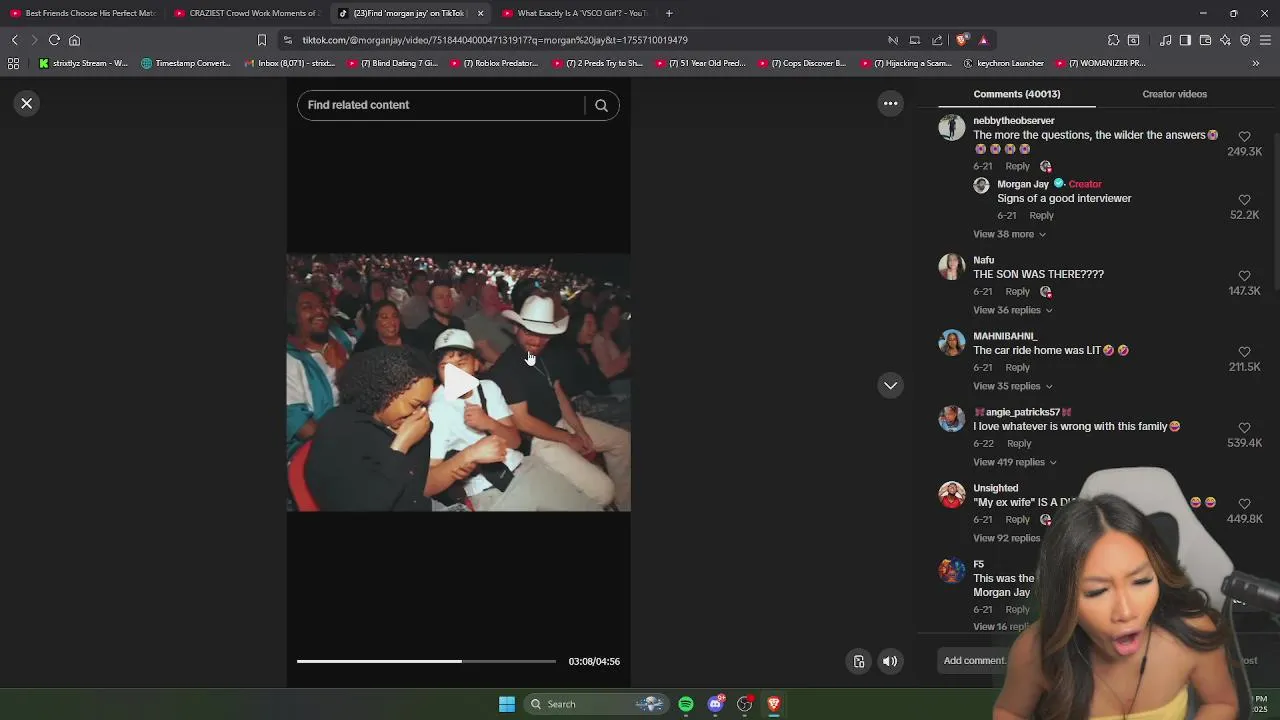
Task: Open extensions puzzle icon
Action: (x=1113, y=40)
